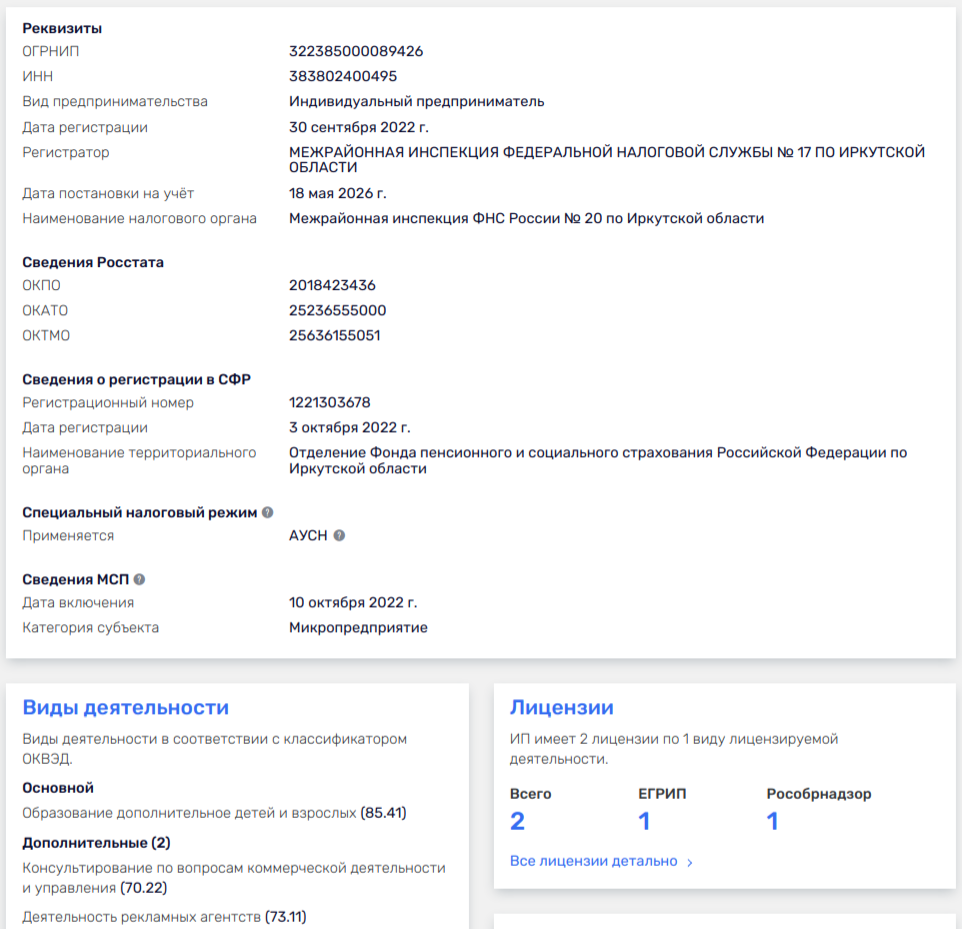Click main activity Образование дополнительное детей и взрослых
This screenshot has width=962, height=929.
click(x=214, y=813)
